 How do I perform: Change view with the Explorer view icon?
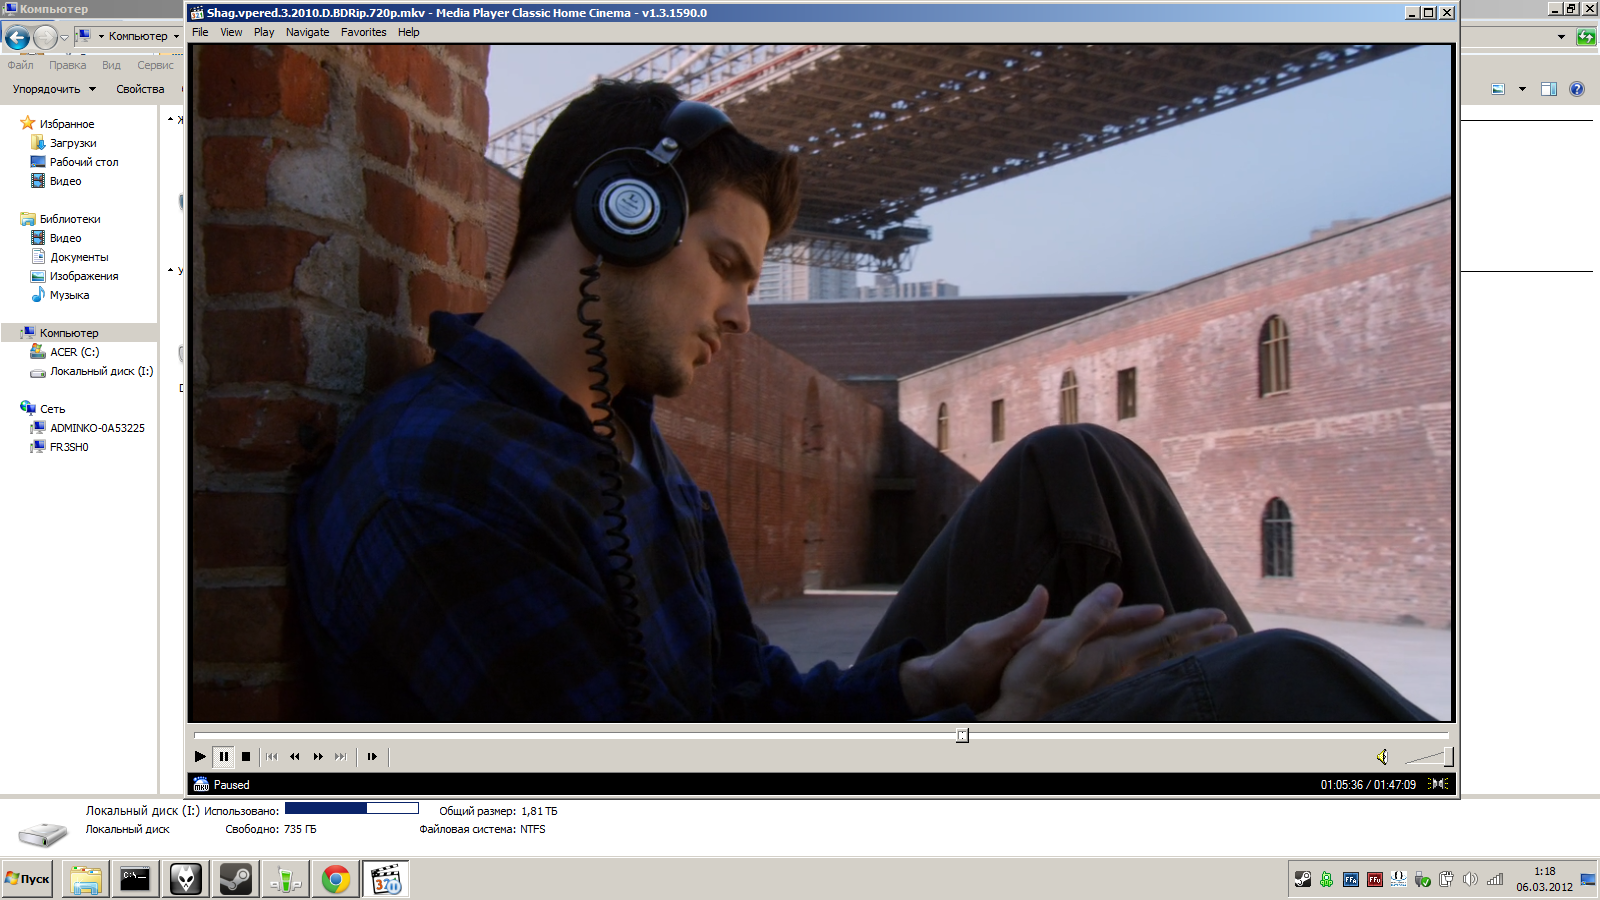click(x=1498, y=89)
